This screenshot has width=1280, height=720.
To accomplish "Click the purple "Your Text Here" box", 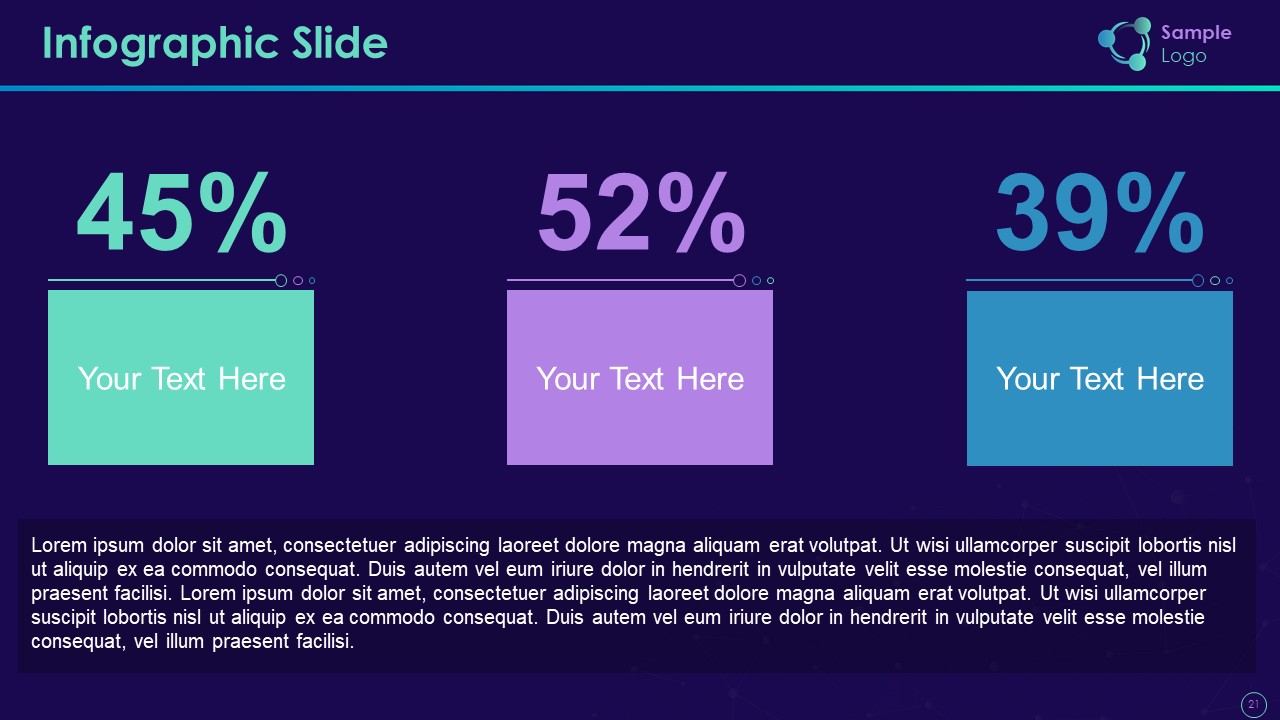I will pos(640,378).
